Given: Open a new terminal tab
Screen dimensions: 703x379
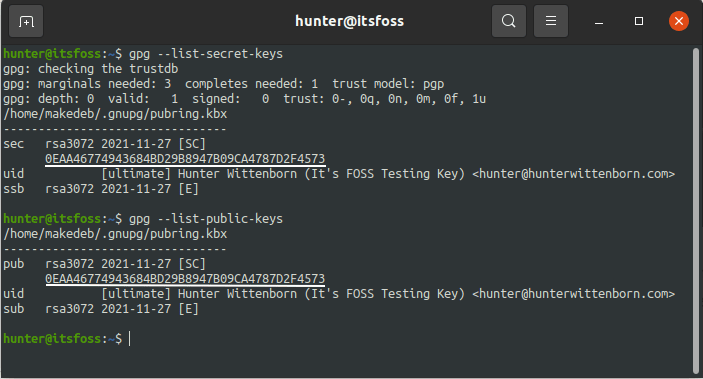Looking at the screenshot, I should tap(26, 21).
